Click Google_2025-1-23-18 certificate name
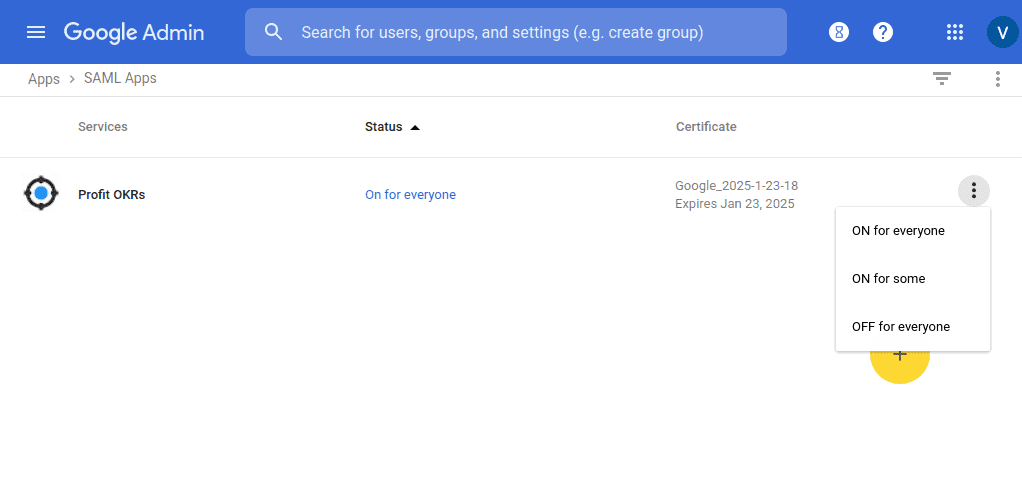 click(737, 186)
